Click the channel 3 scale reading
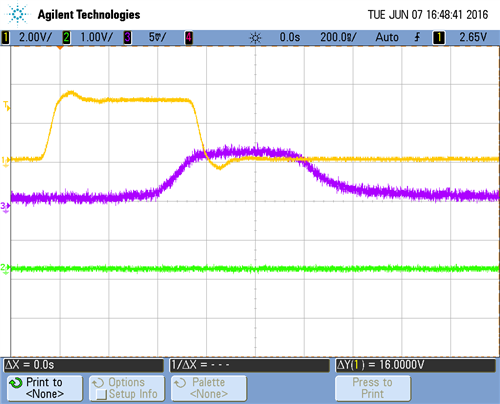Screen dimensions: 500x404 pos(157,37)
